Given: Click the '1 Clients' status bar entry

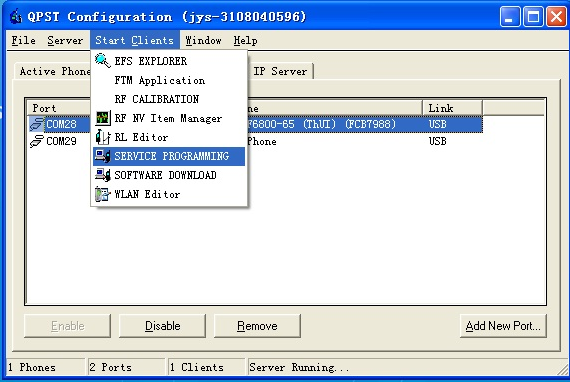Looking at the screenshot, I should click(x=206, y=367).
